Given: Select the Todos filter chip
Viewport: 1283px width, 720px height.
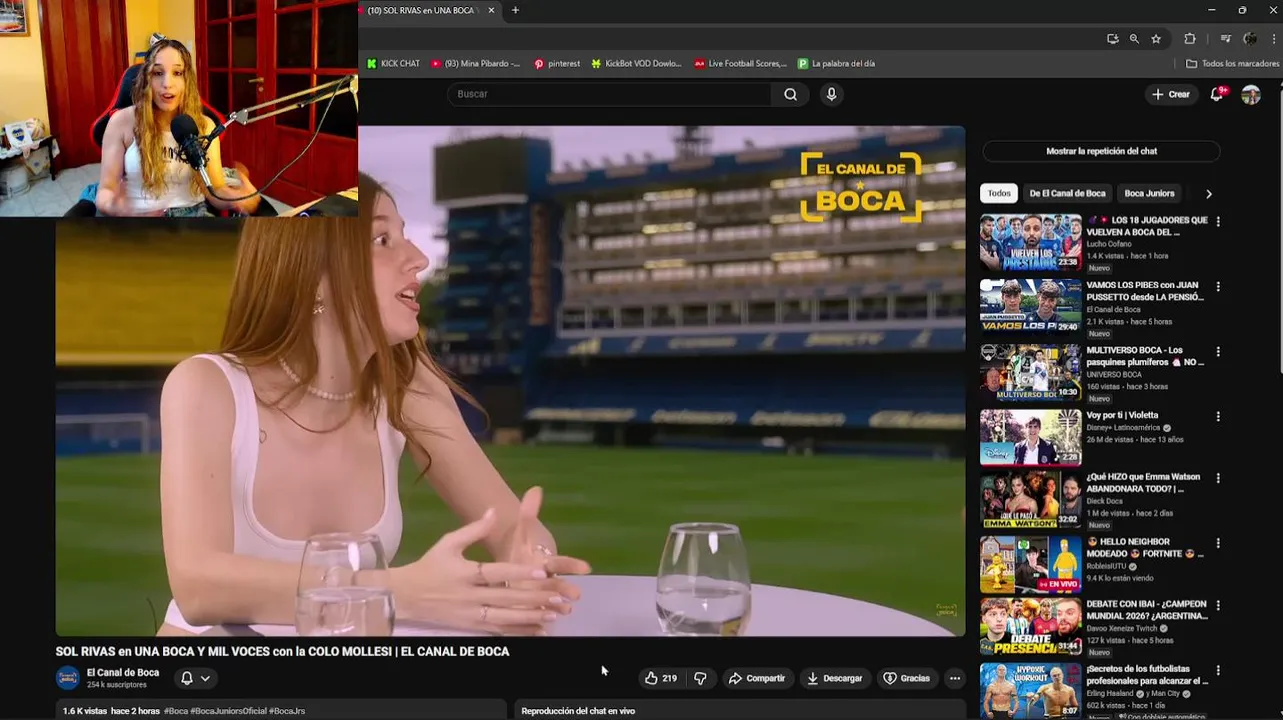Looking at the screenshot, I should coord(999,193).
